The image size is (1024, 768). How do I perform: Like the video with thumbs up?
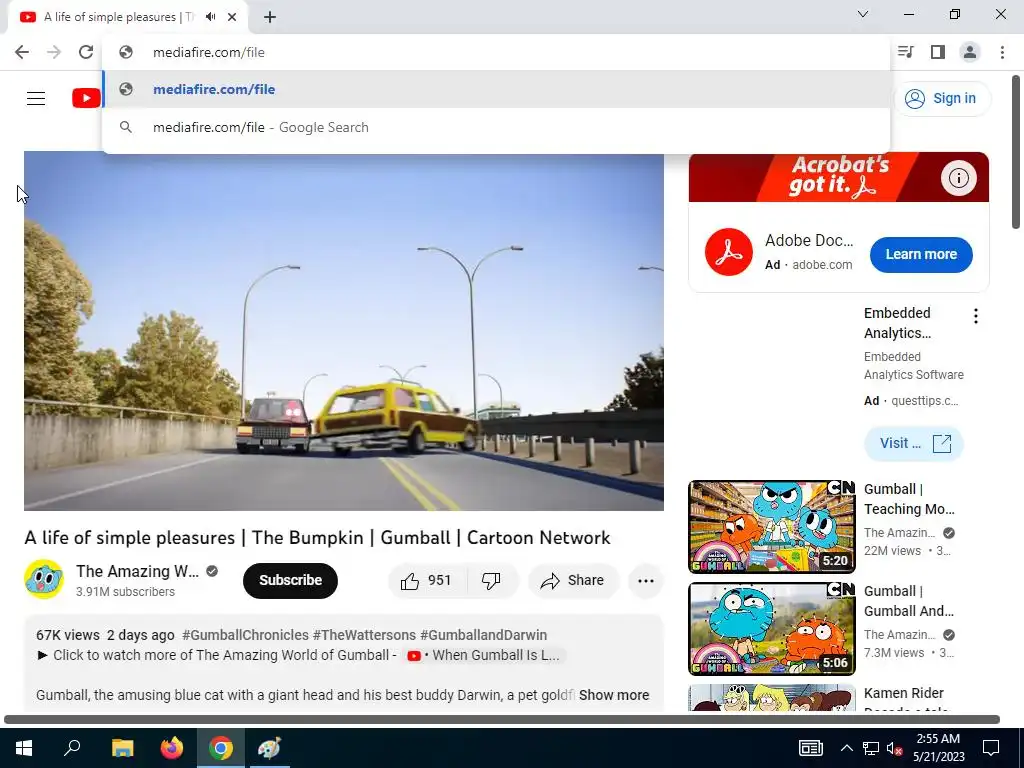pyautogui.click(x=428, y=581)
